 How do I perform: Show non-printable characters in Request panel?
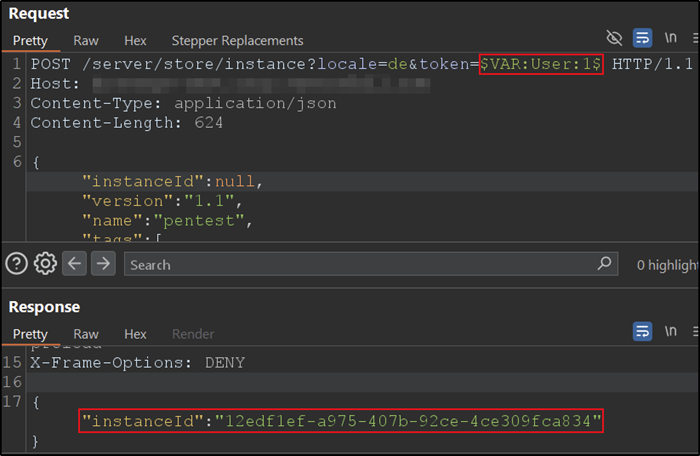pos(671,38)
